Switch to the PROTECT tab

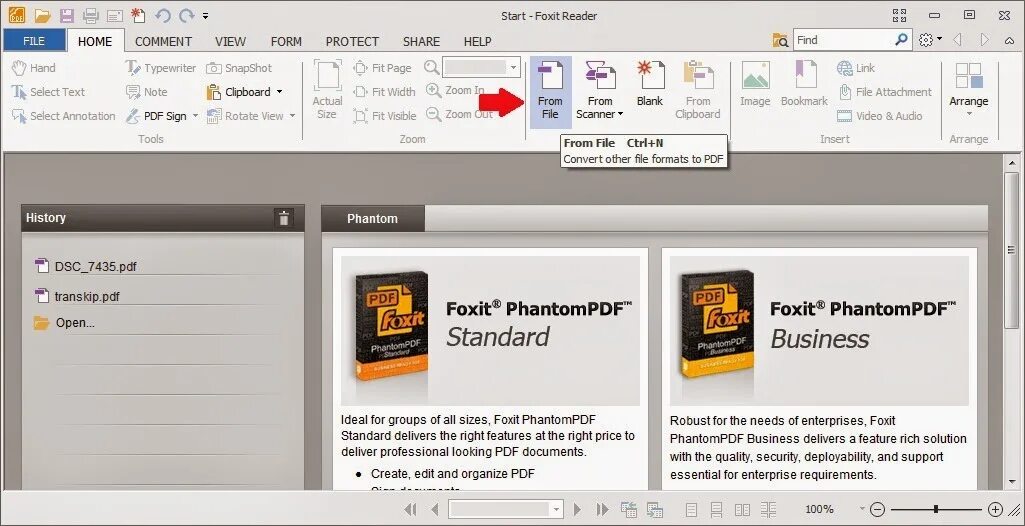[352, 41]
